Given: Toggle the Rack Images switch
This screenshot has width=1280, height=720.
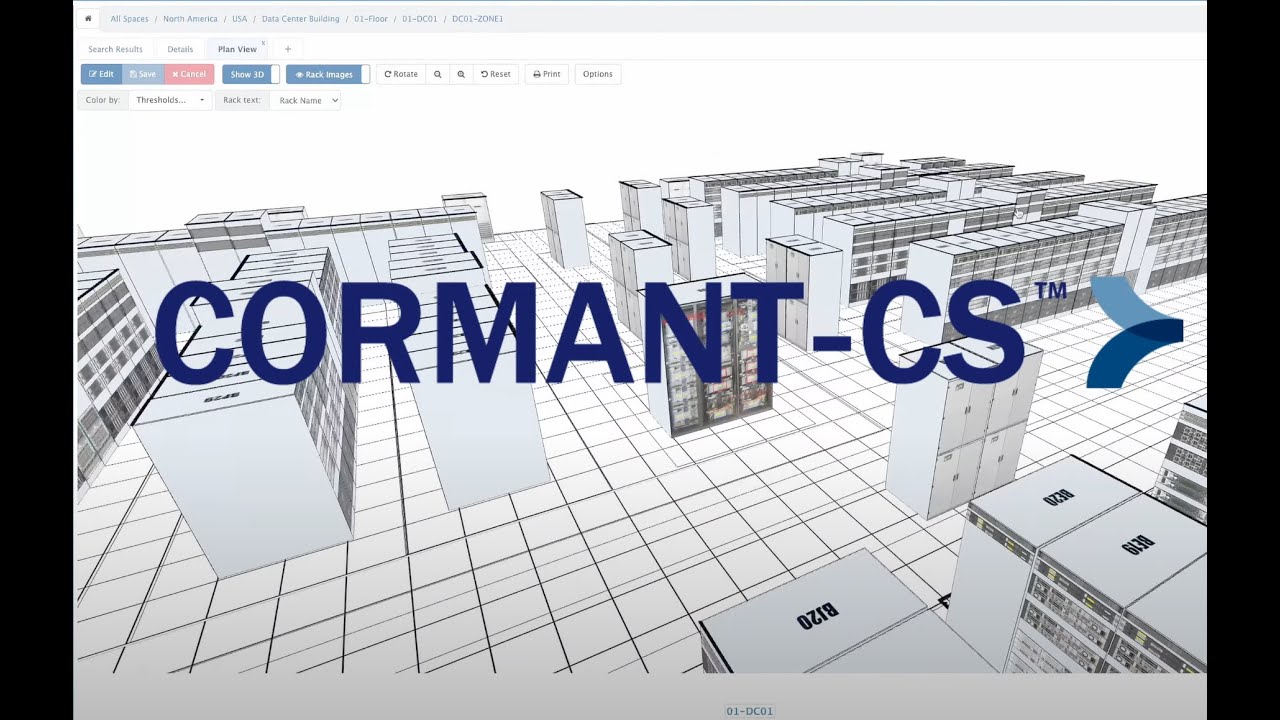Looking at the screenshot, I should click(328, 74).
